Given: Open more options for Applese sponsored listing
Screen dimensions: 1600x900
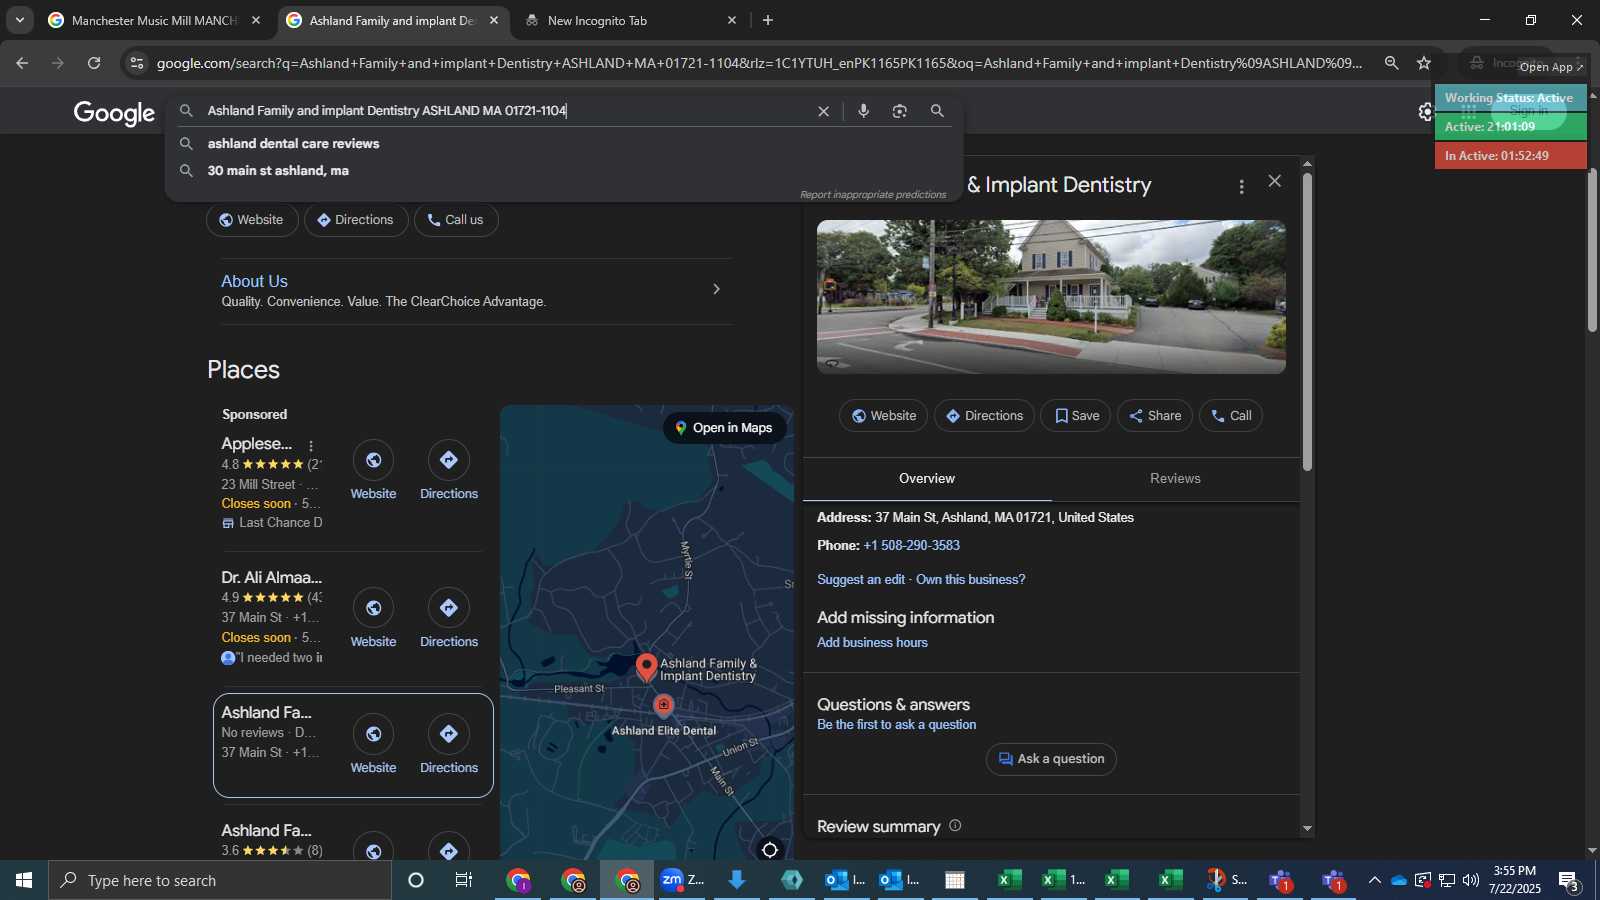Looking at the screenshot, I should (311, 446).
